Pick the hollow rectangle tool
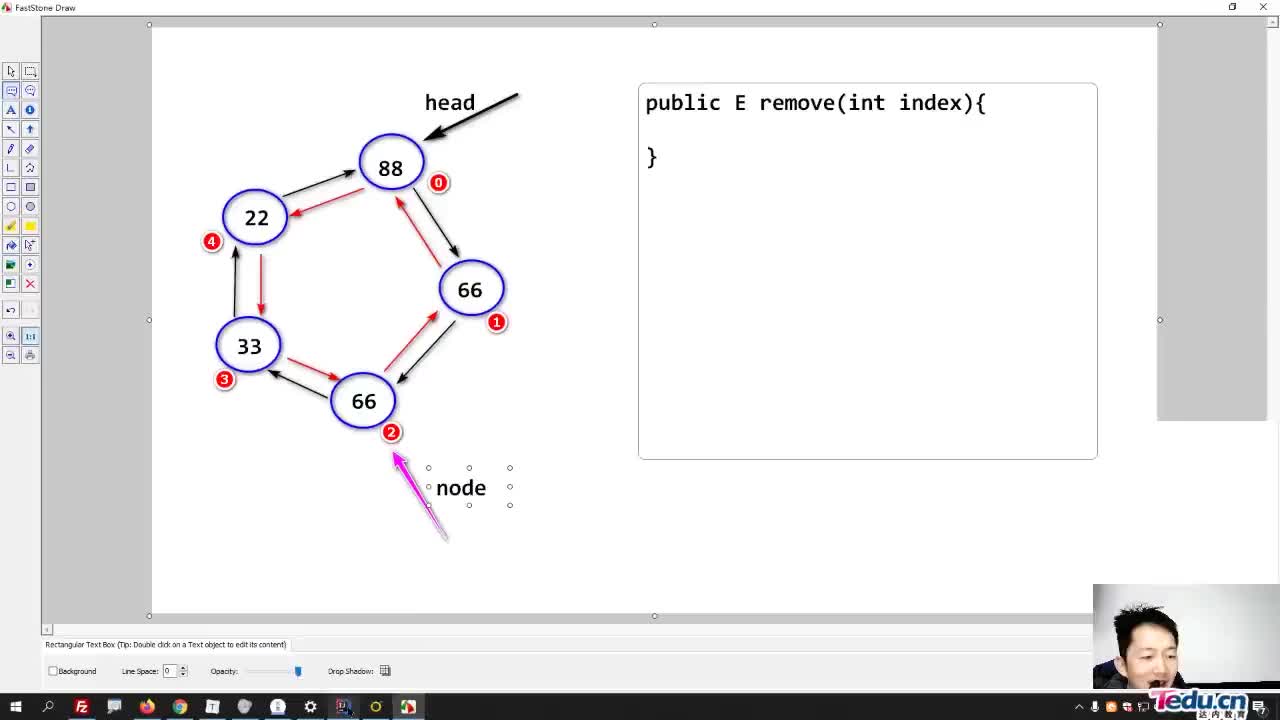The width and height of the screenshot is (1280, 720). pos(11,187)
